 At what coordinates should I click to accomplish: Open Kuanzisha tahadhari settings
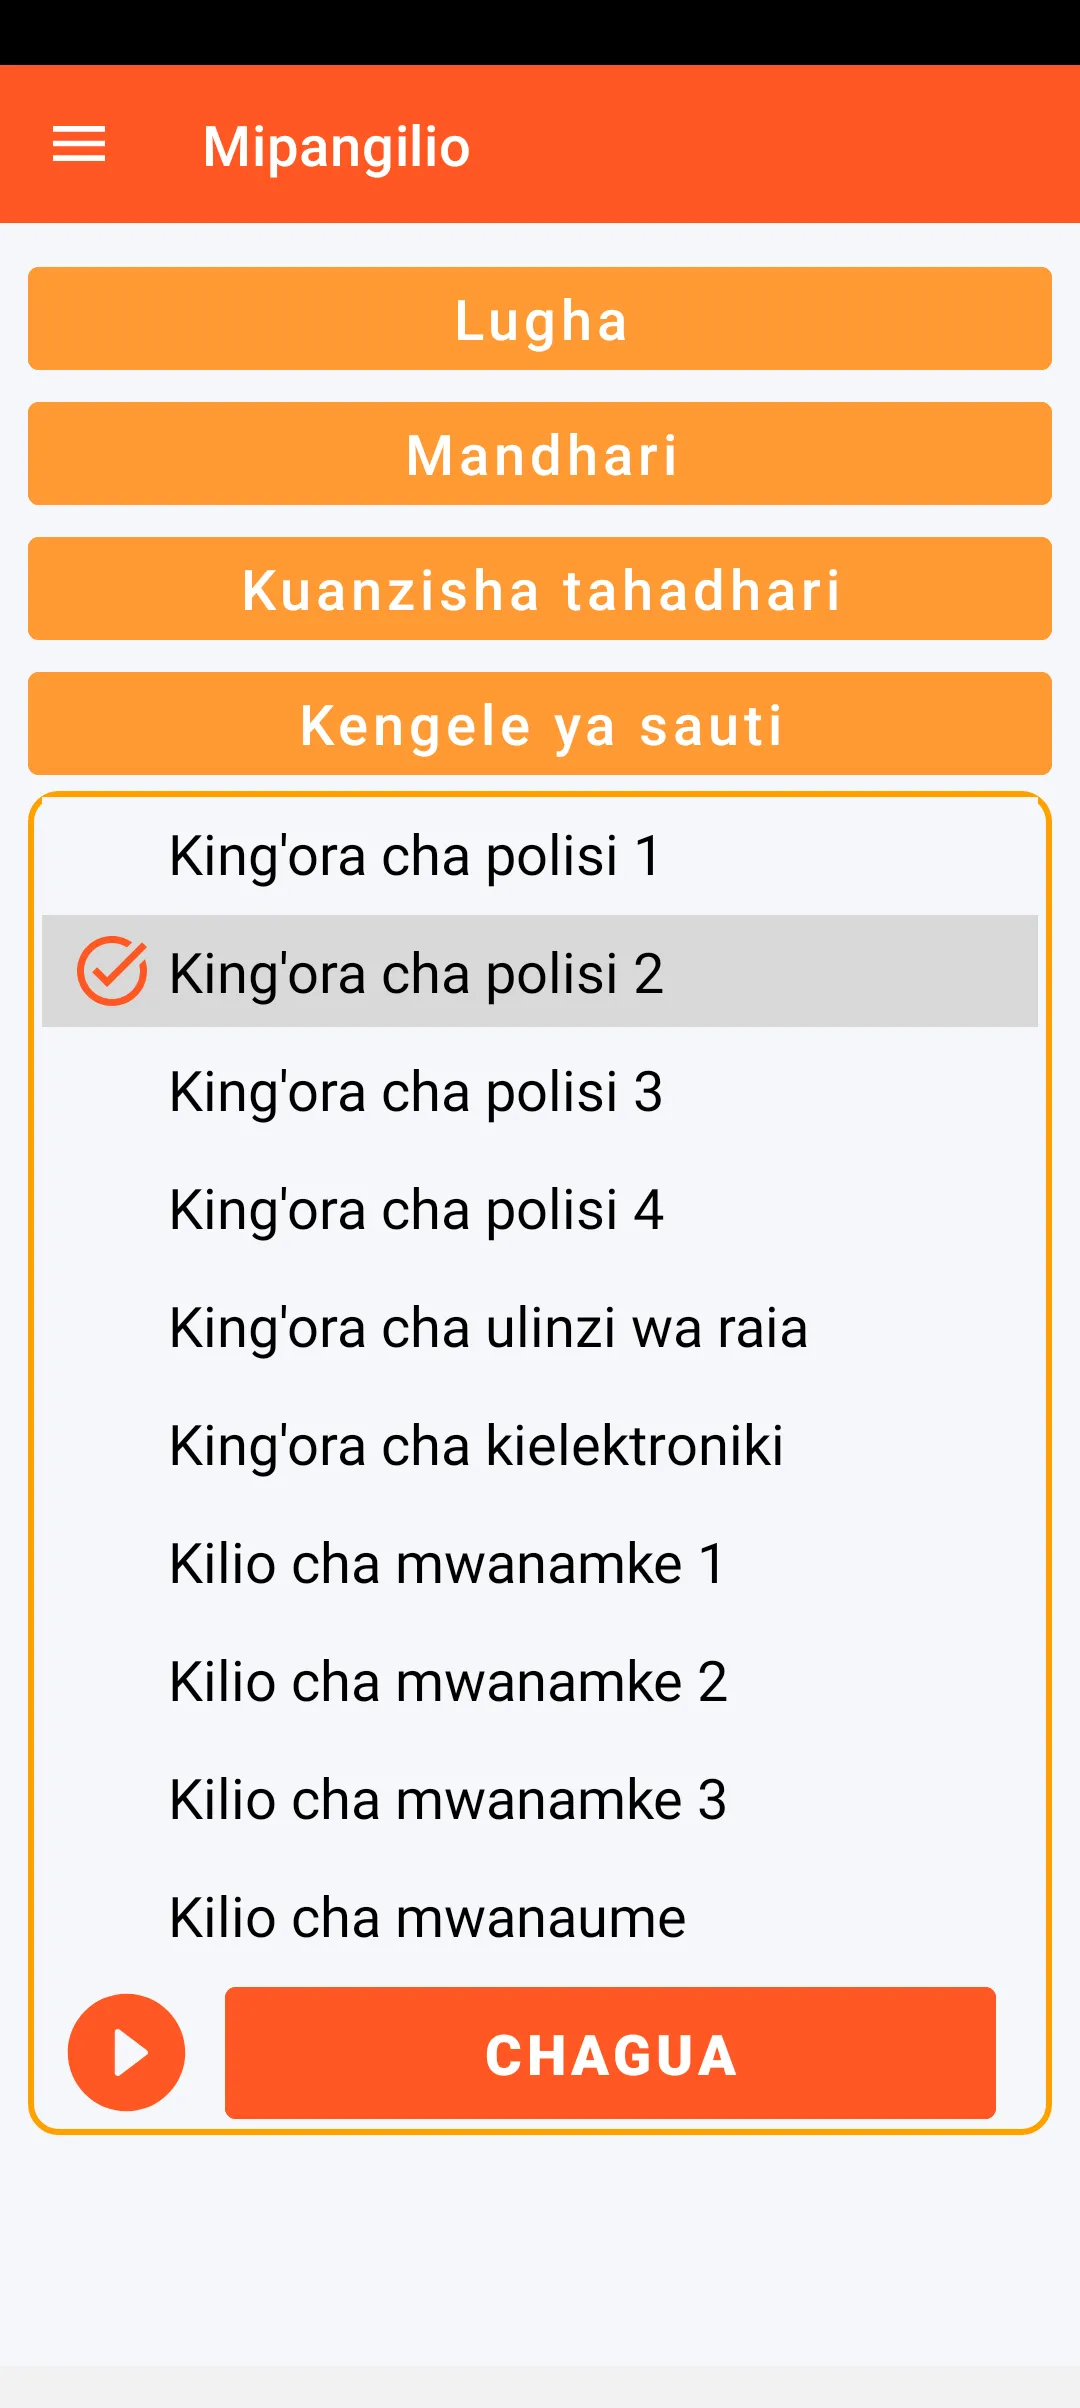(540, 589)
